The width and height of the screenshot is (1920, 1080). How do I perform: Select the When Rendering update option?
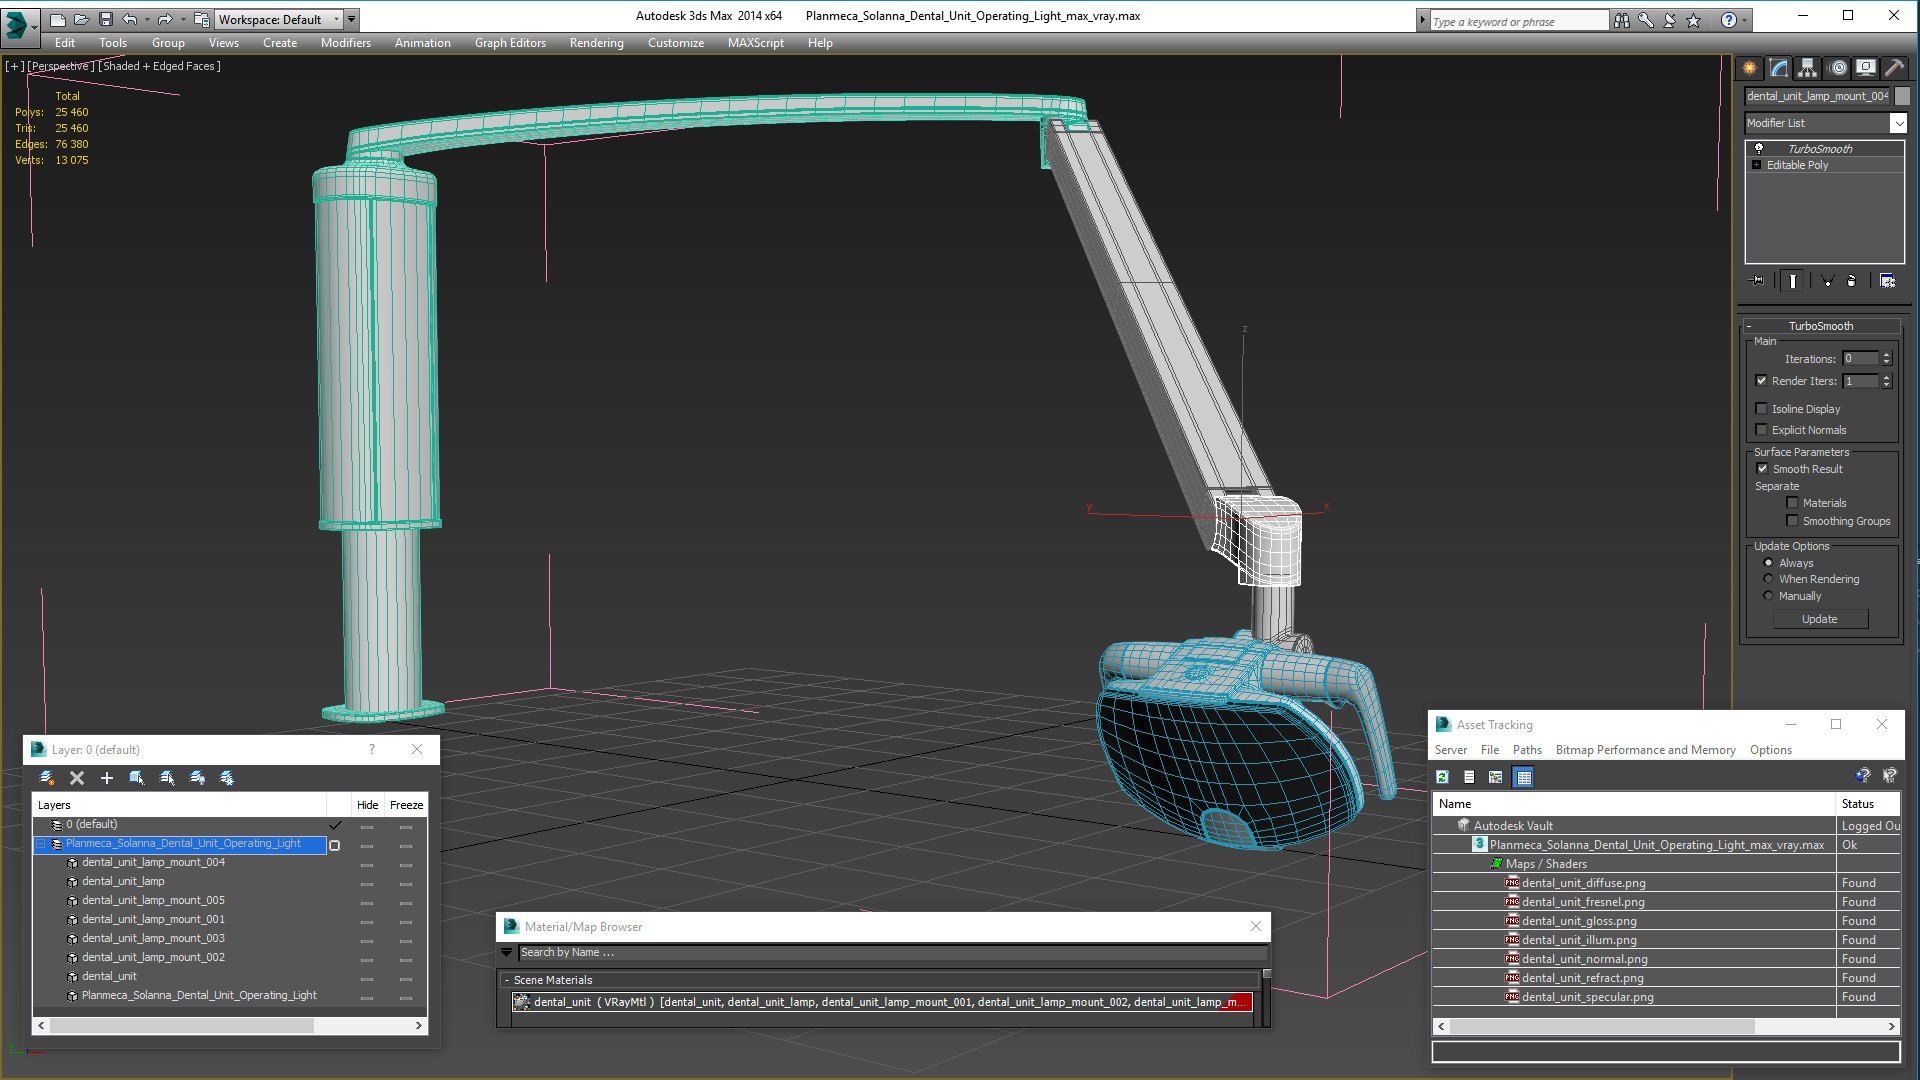pos(1769,579)
